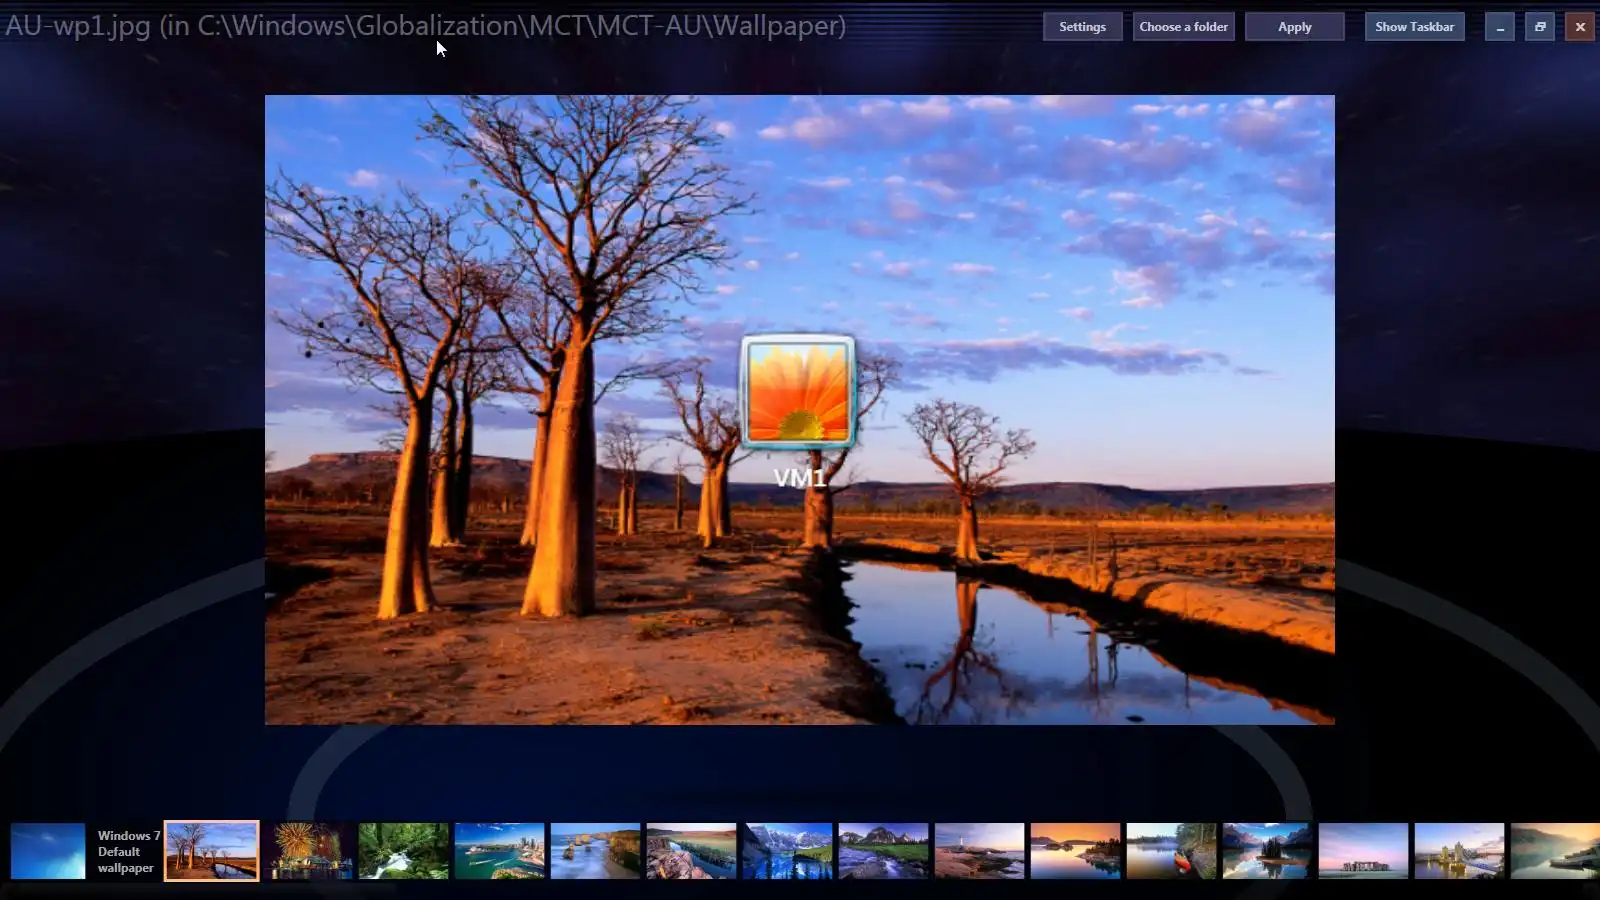Click the 'Windows 7 Default wallpaper' label
The image size is (1600, 900).
point(128,851)
